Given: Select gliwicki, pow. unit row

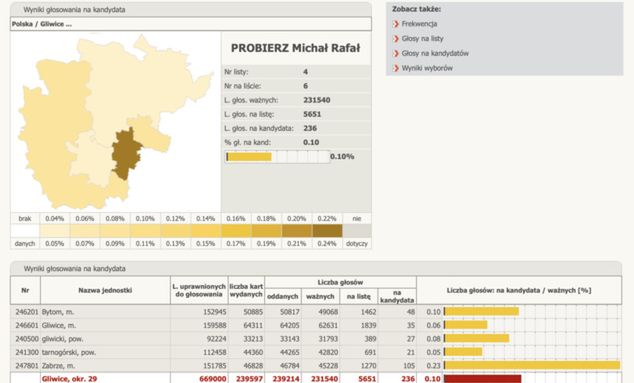Looking at the screenshot, I should (x=316, y=339).
